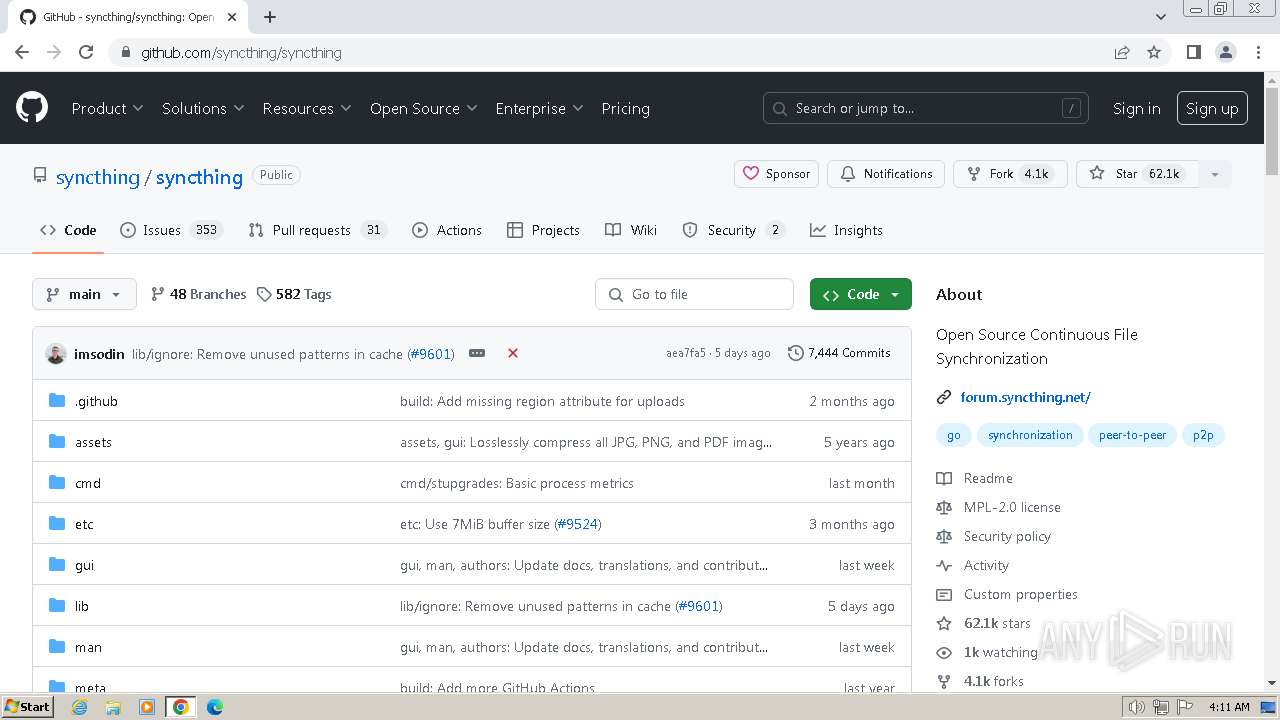Switch to the Issues tab
The image size is (1280, 720).
click(x=171, y=230)
